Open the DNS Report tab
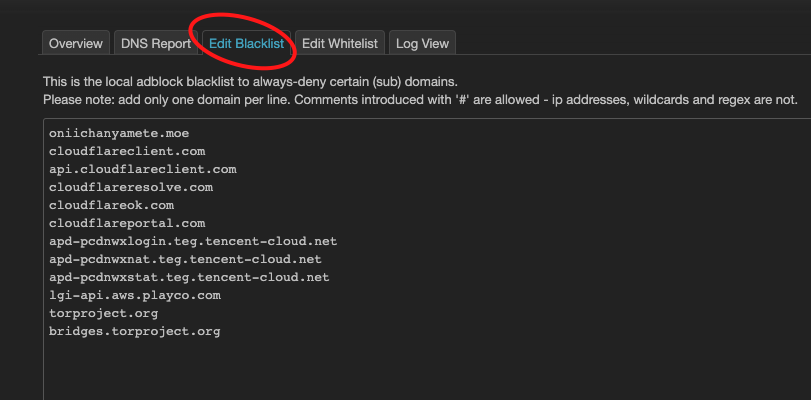Viewport: 811px width, 400px height. (156, 43)
